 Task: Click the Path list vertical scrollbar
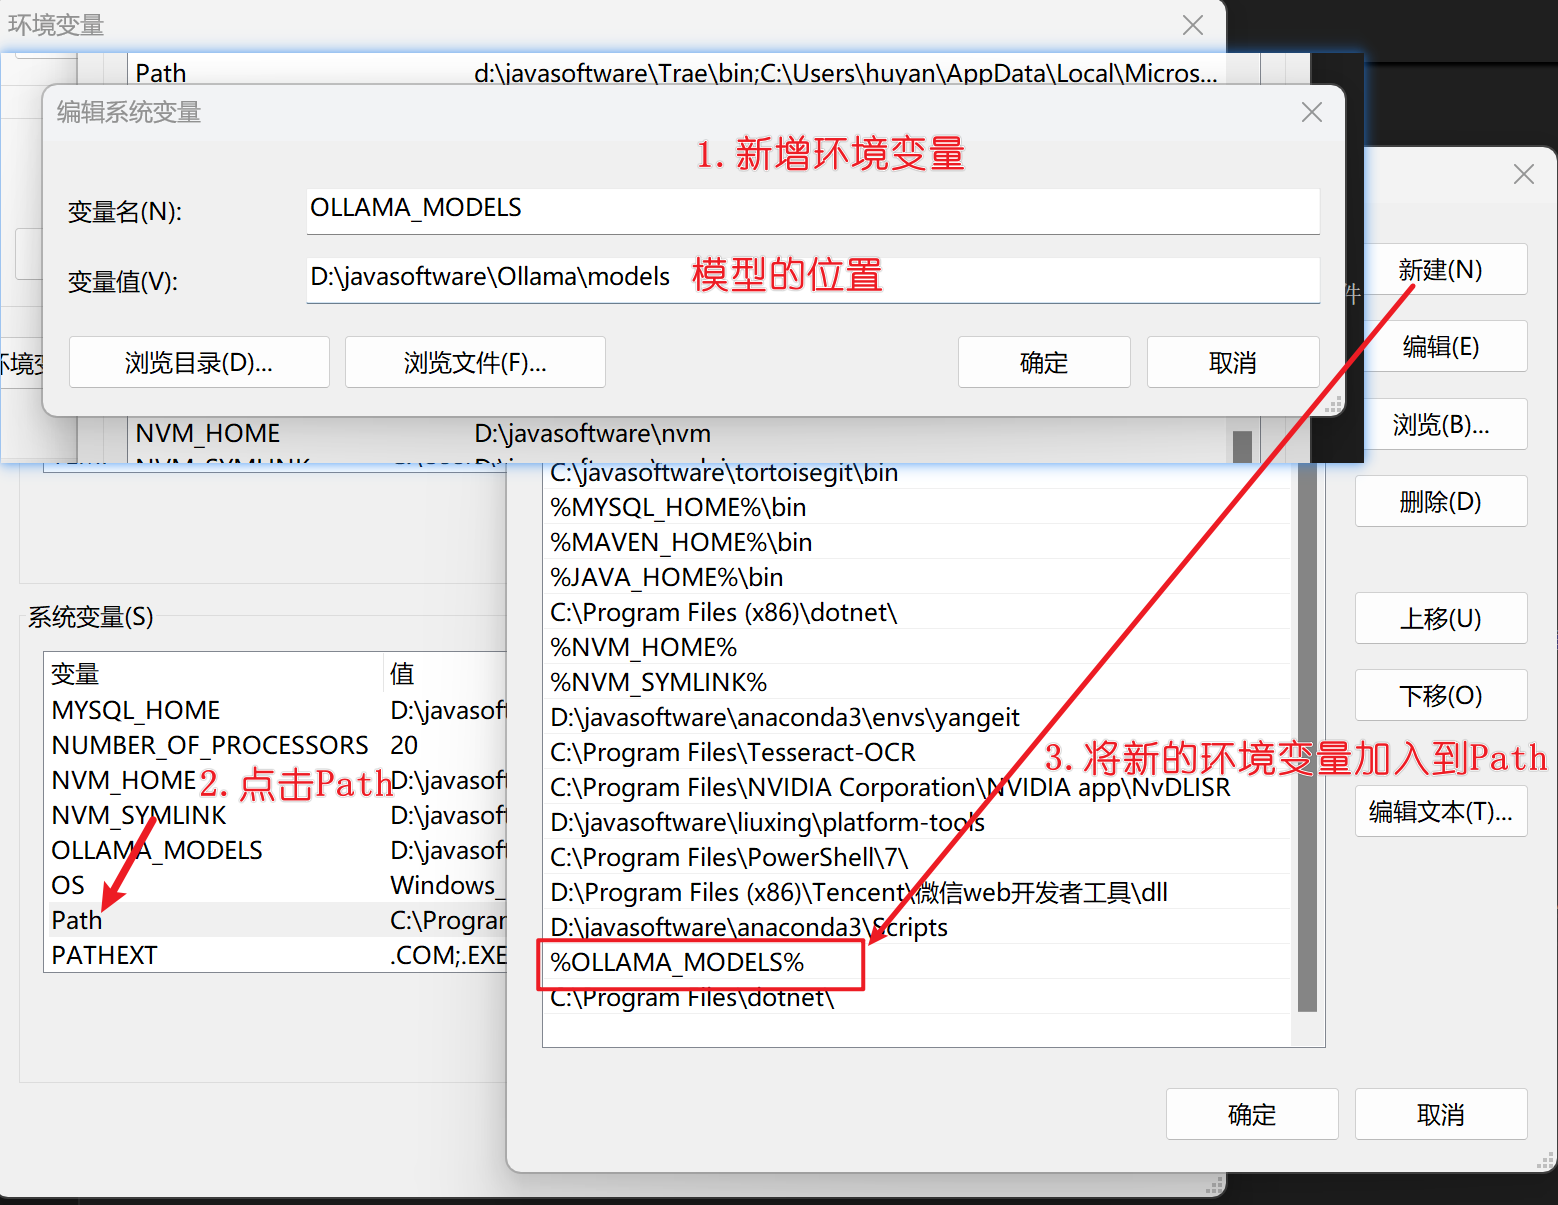[x=1307, y=738]
